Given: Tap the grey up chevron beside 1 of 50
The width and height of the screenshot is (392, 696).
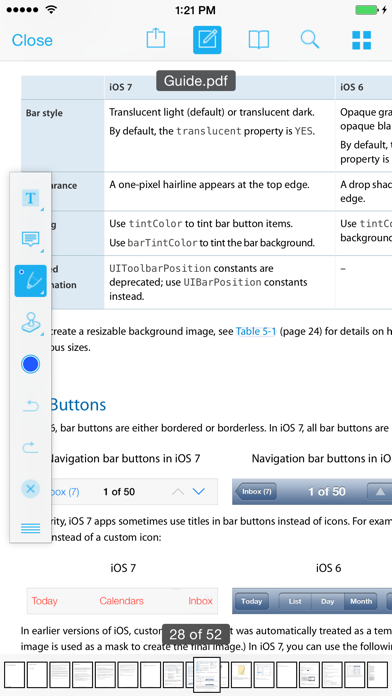Looking at the screenshot, I should [x=178, y=491].
